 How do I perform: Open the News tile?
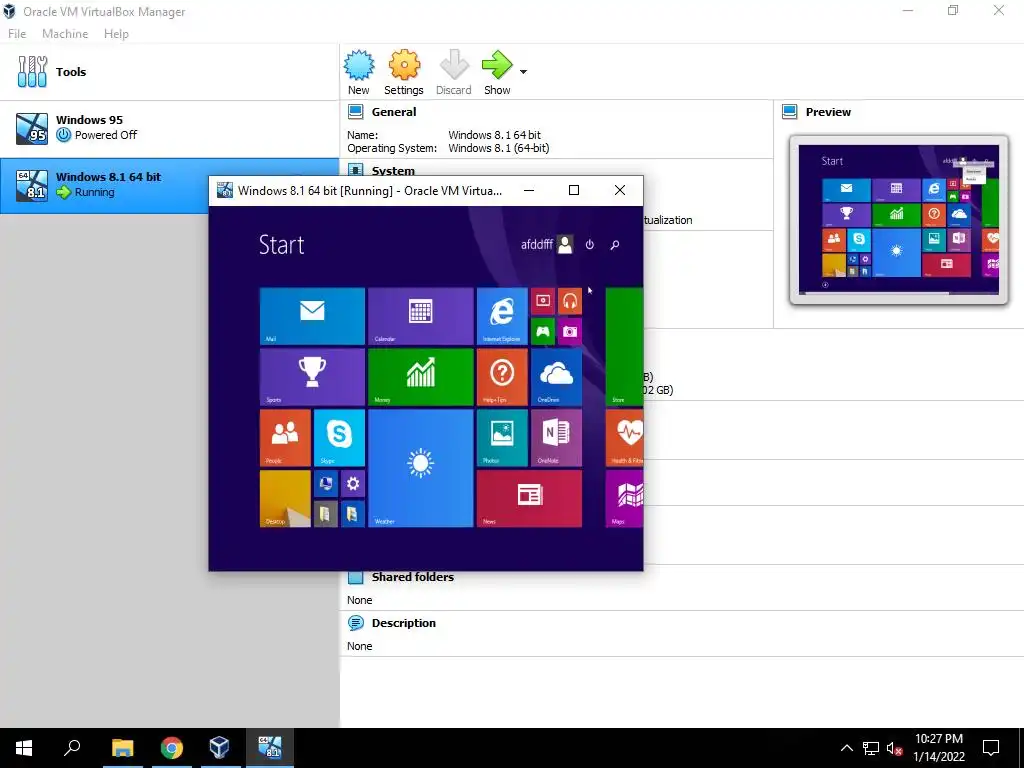click(x=529, y=498)
